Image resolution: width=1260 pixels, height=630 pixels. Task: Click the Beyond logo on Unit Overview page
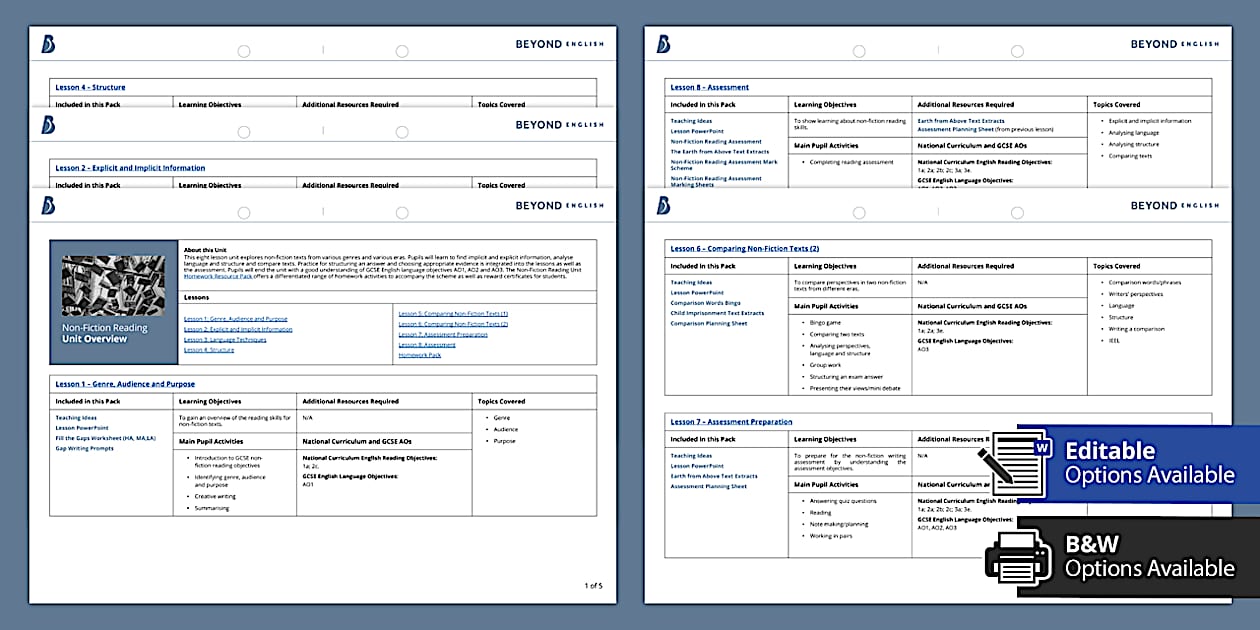48,206
